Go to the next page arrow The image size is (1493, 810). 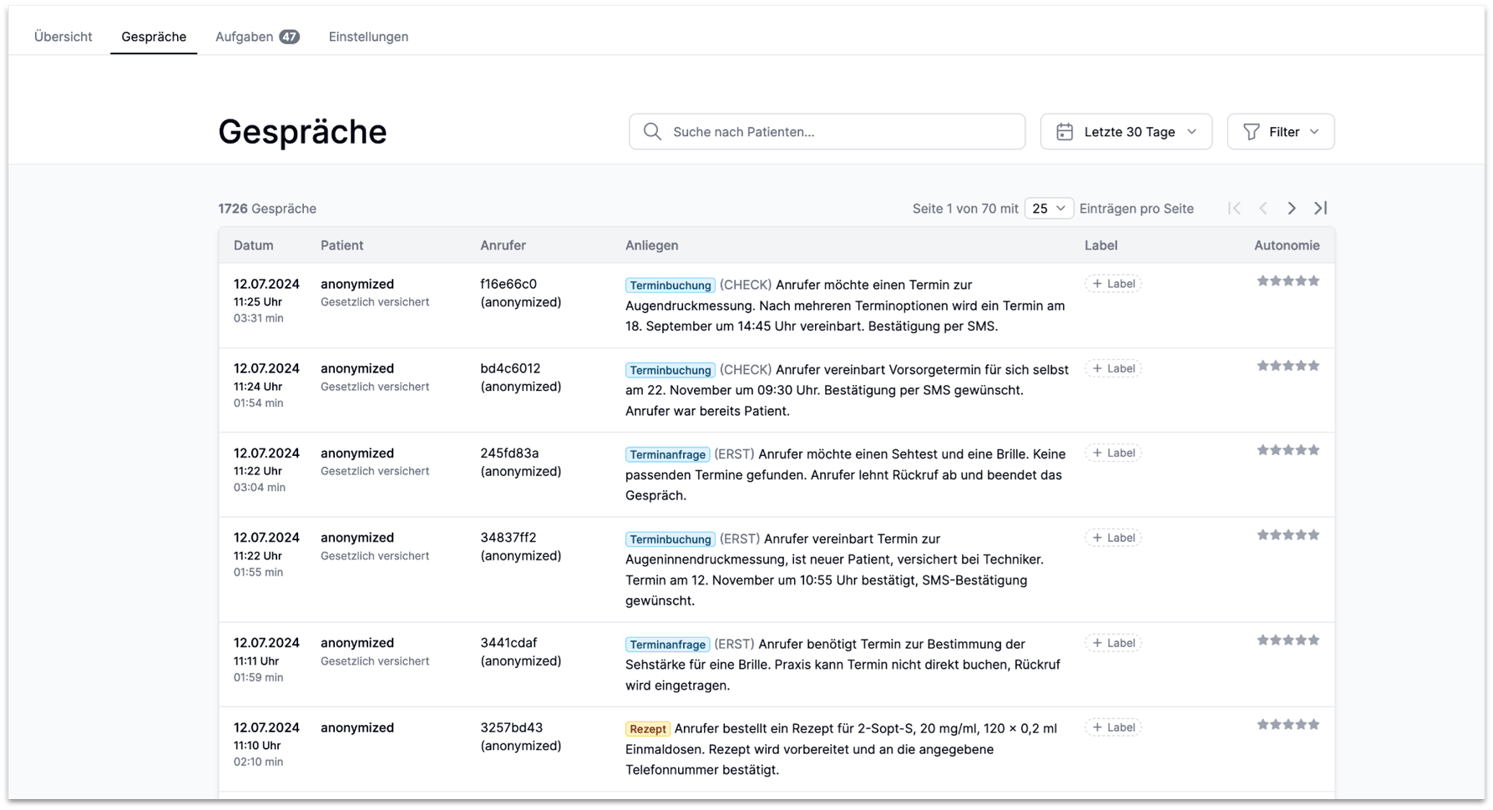(1291, 208)
